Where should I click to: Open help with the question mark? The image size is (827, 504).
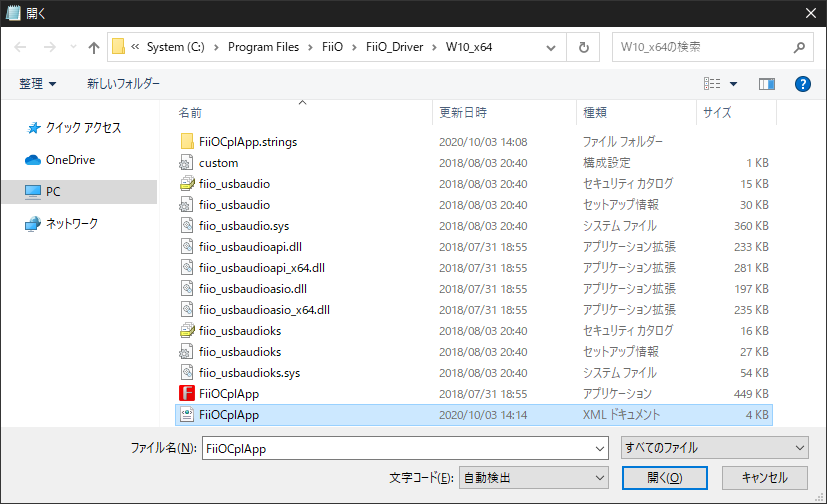802,84
